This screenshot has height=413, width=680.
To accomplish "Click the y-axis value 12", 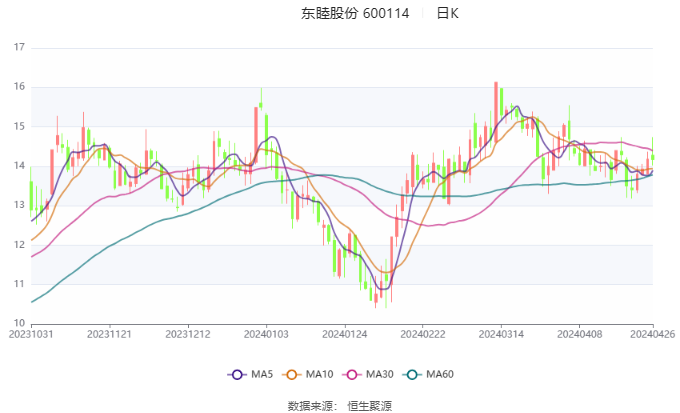I will click(19, 245).
